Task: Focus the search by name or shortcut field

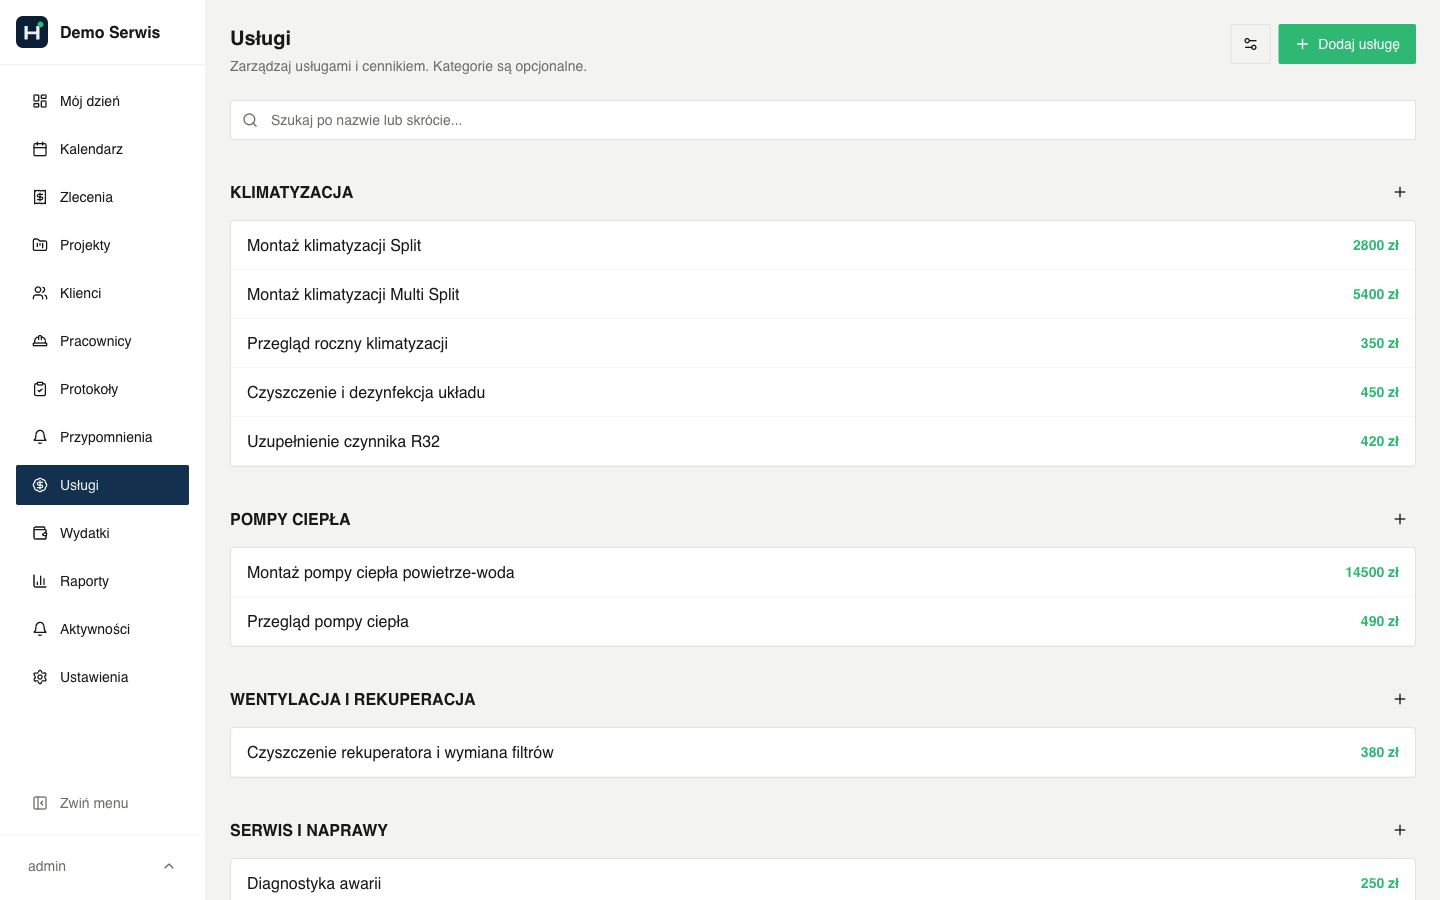Action: (823, 120)
